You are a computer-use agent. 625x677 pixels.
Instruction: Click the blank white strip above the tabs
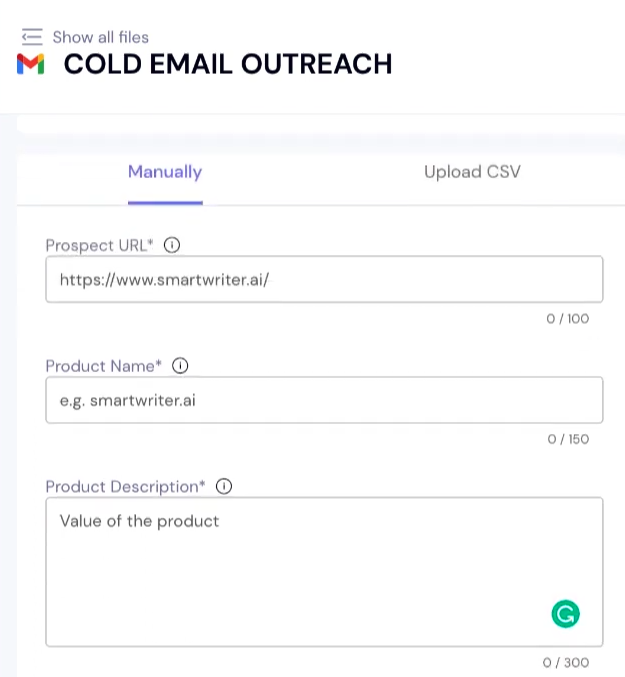tap(320, 125)
